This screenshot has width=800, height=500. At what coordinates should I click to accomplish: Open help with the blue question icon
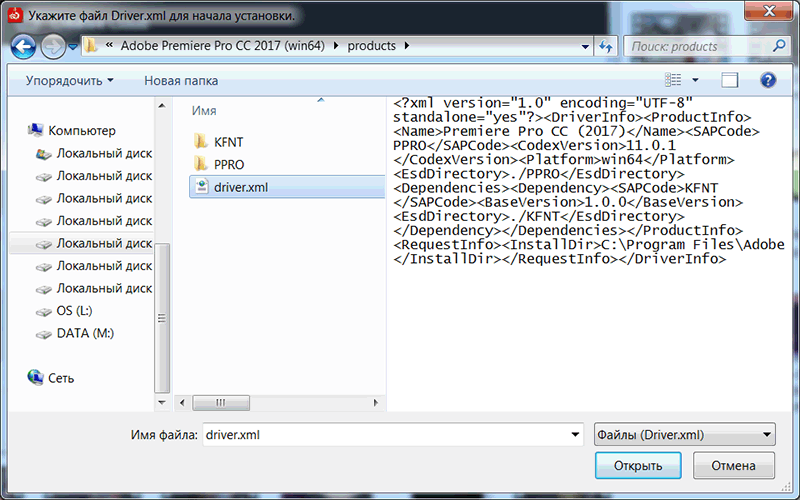pyautogui.click(x=768, y=80)
